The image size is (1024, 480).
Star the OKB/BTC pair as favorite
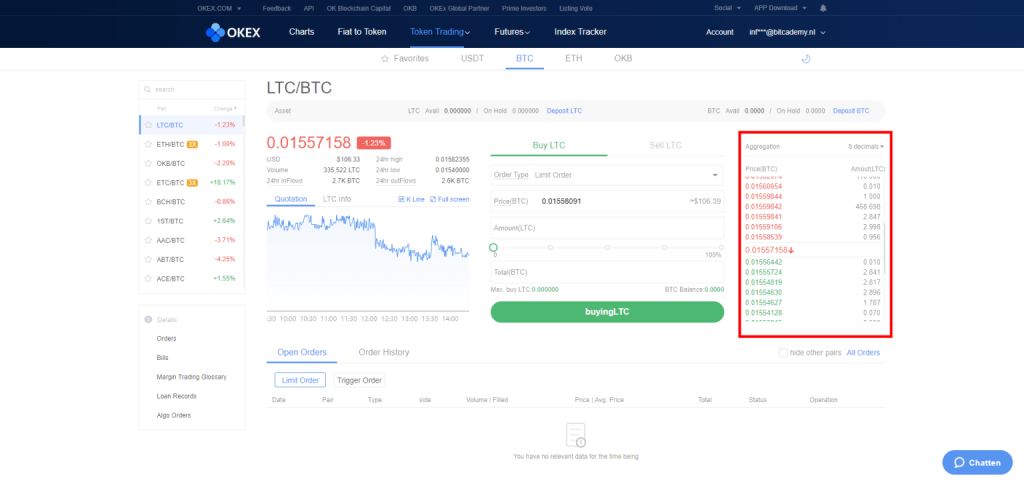click(148, 163)
